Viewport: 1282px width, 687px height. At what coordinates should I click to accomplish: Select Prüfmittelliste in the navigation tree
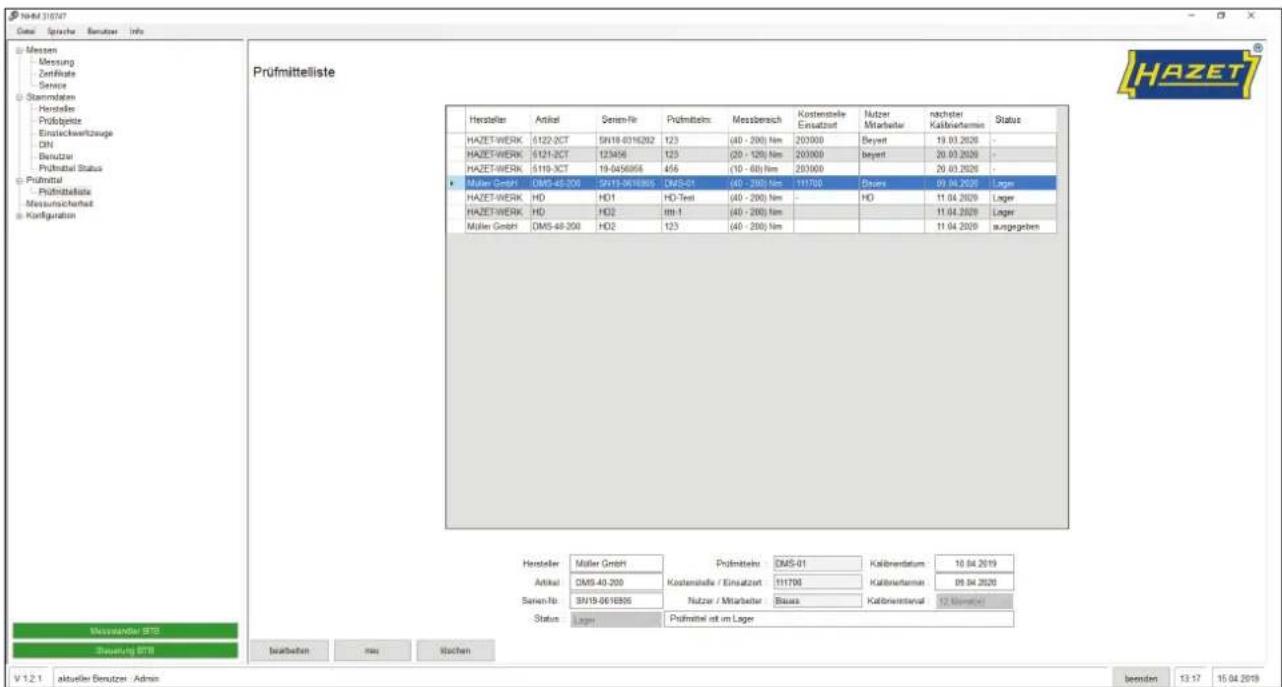click(65, 192)
